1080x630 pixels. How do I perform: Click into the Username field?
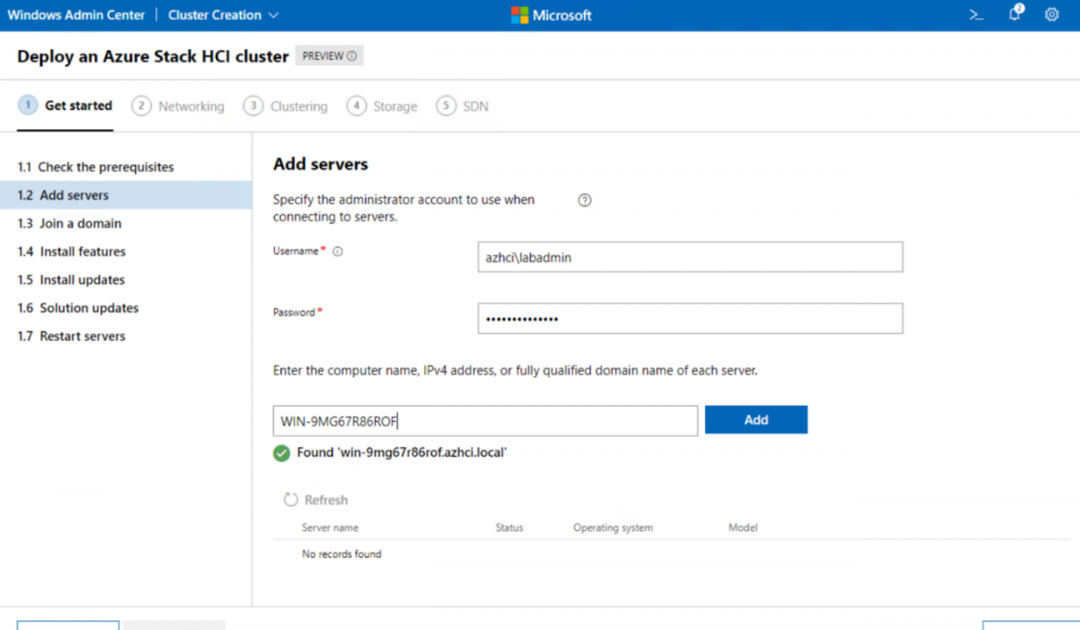(690, 257)
